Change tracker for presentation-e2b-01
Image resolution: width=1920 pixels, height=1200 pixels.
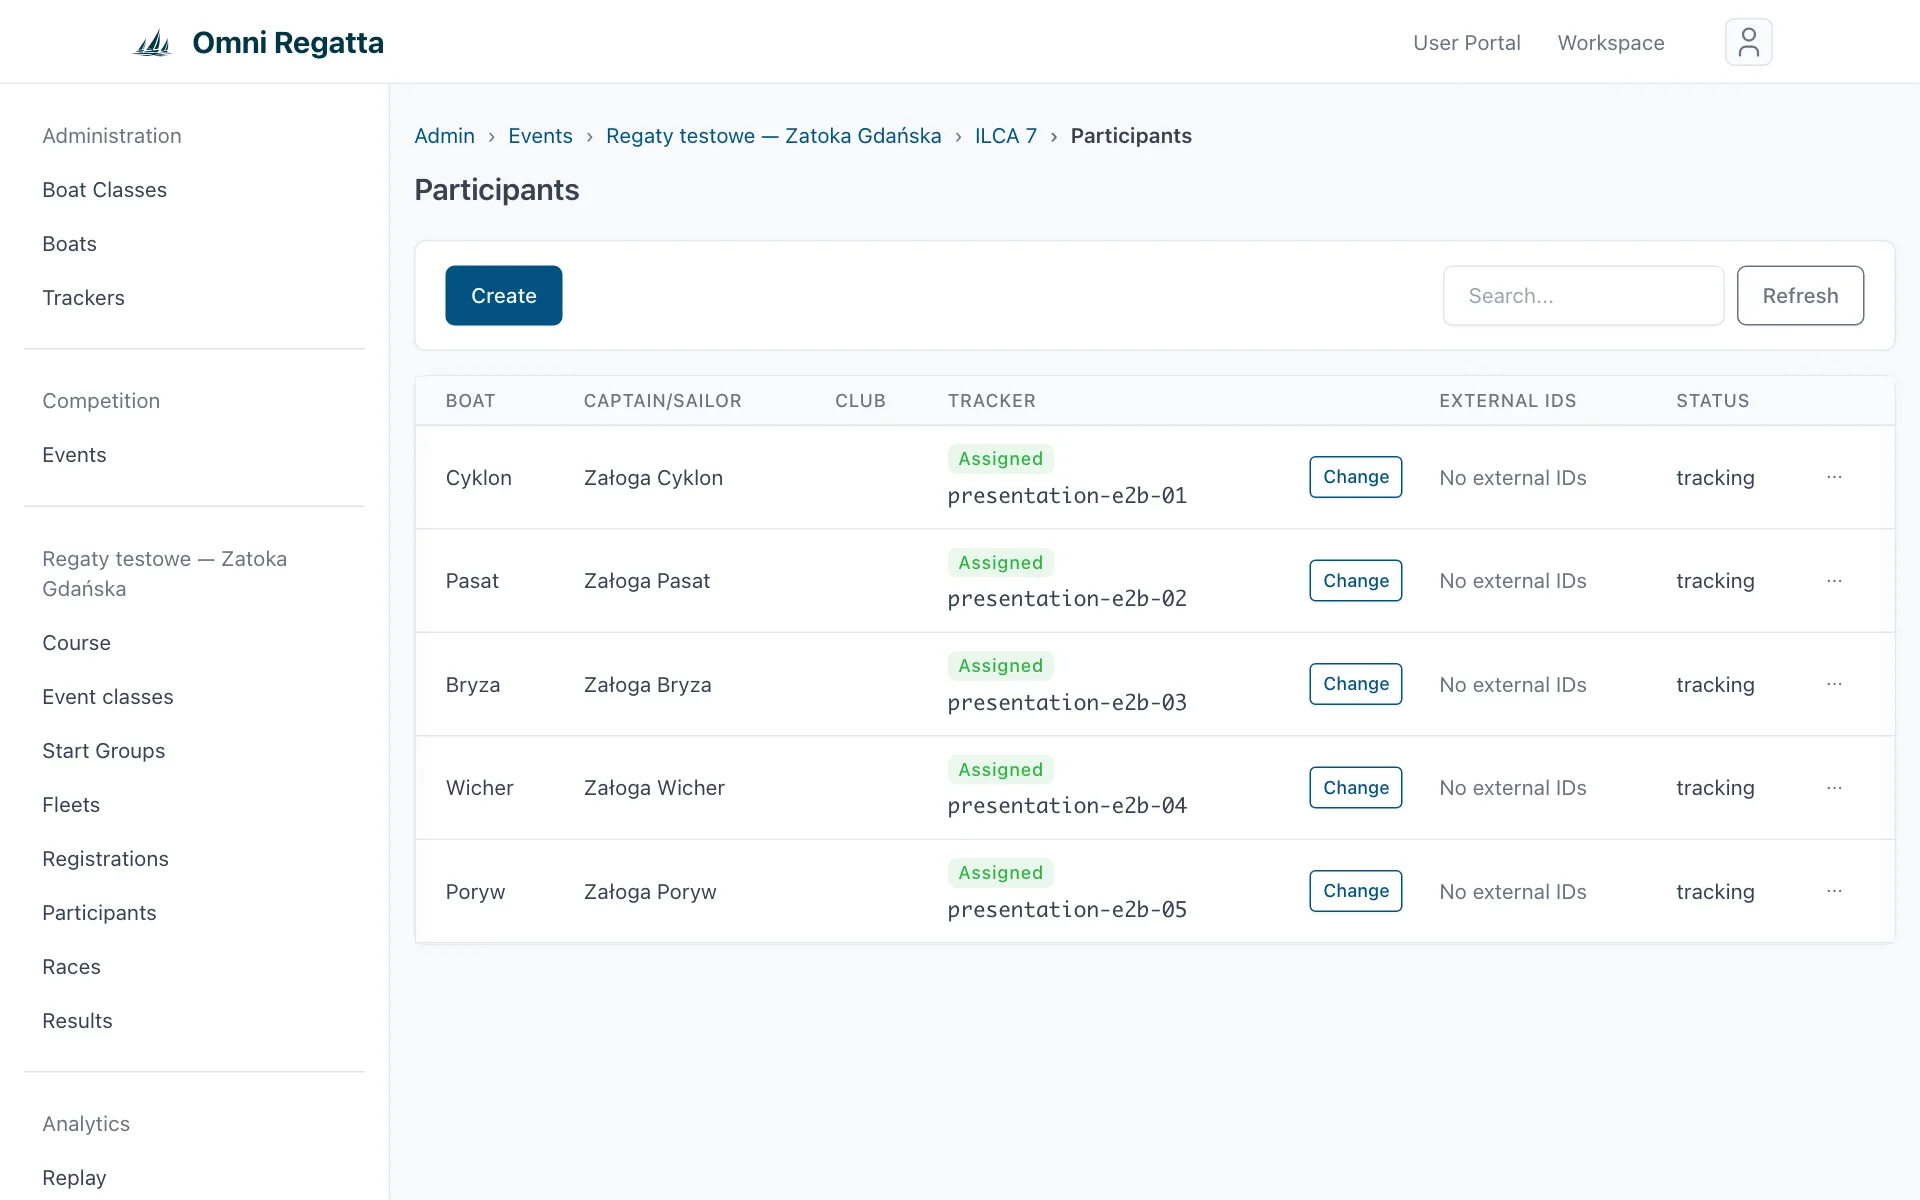pos(1356,477)
